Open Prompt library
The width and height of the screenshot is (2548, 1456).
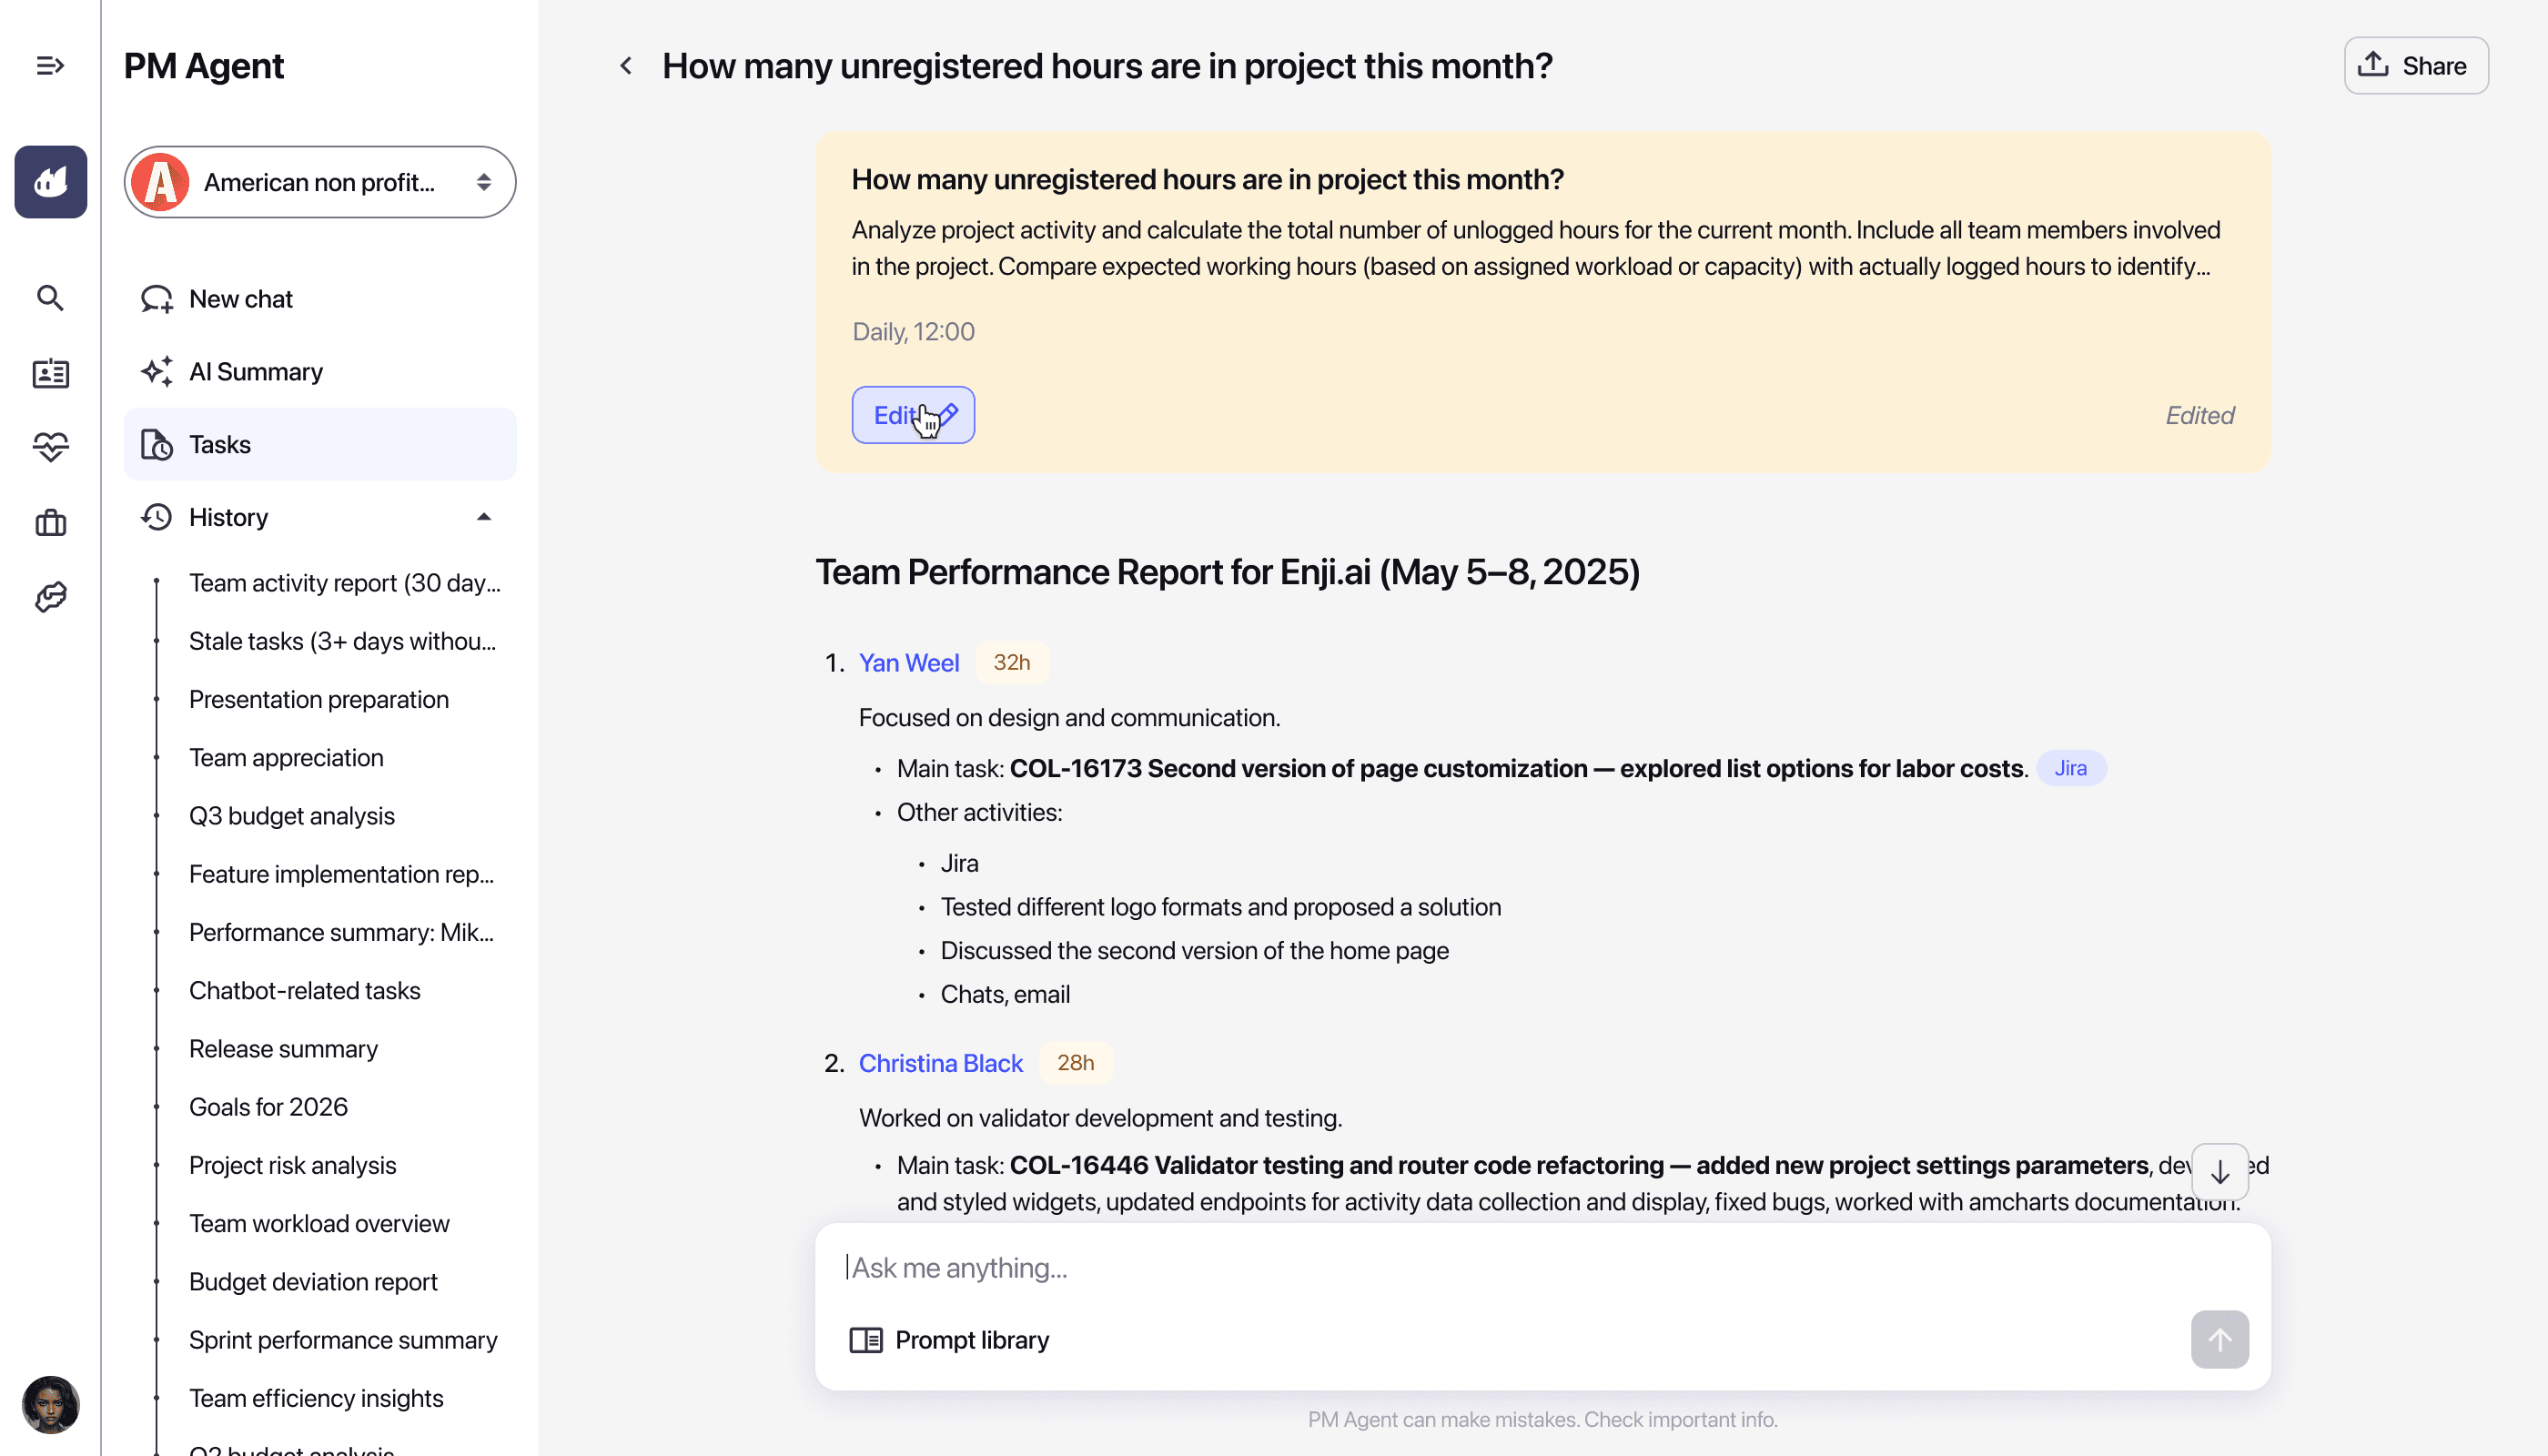(x=950, y=1340)
